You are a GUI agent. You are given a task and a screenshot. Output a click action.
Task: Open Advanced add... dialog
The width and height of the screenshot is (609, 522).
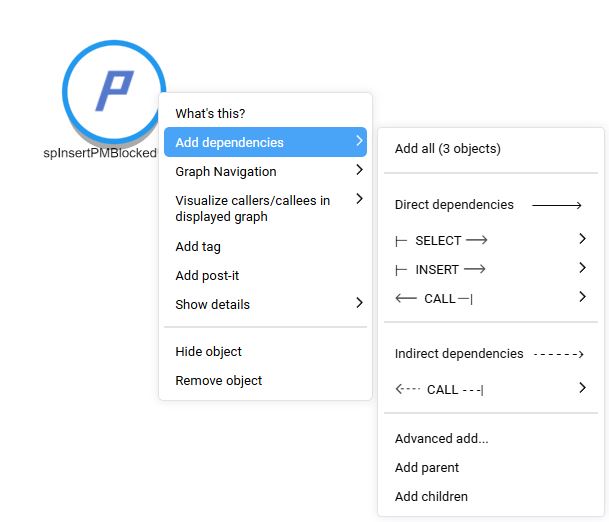point(441,438)
